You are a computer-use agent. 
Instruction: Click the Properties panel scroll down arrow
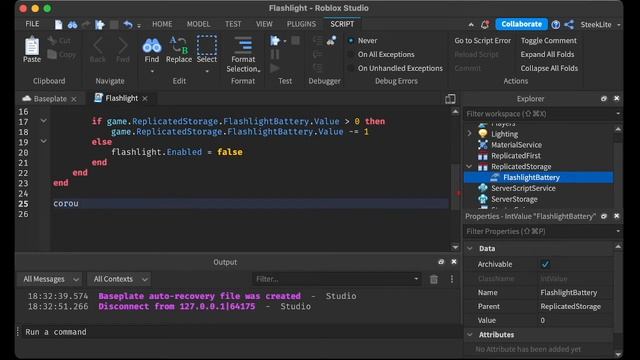click(x=618, y=354)
